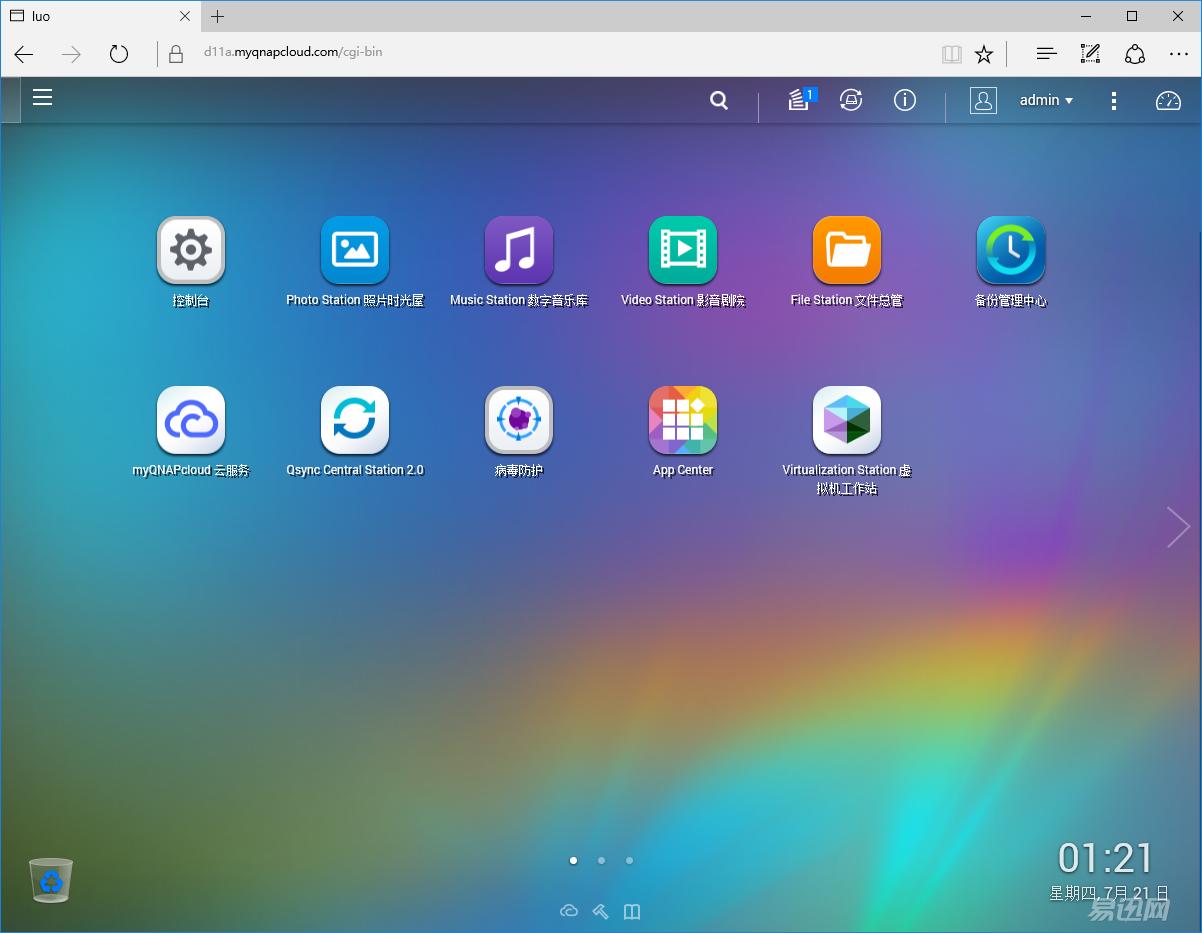Click the QTS search magnifier icon
The width and height of the screenshot is (1202, 933).
[719, 100]
